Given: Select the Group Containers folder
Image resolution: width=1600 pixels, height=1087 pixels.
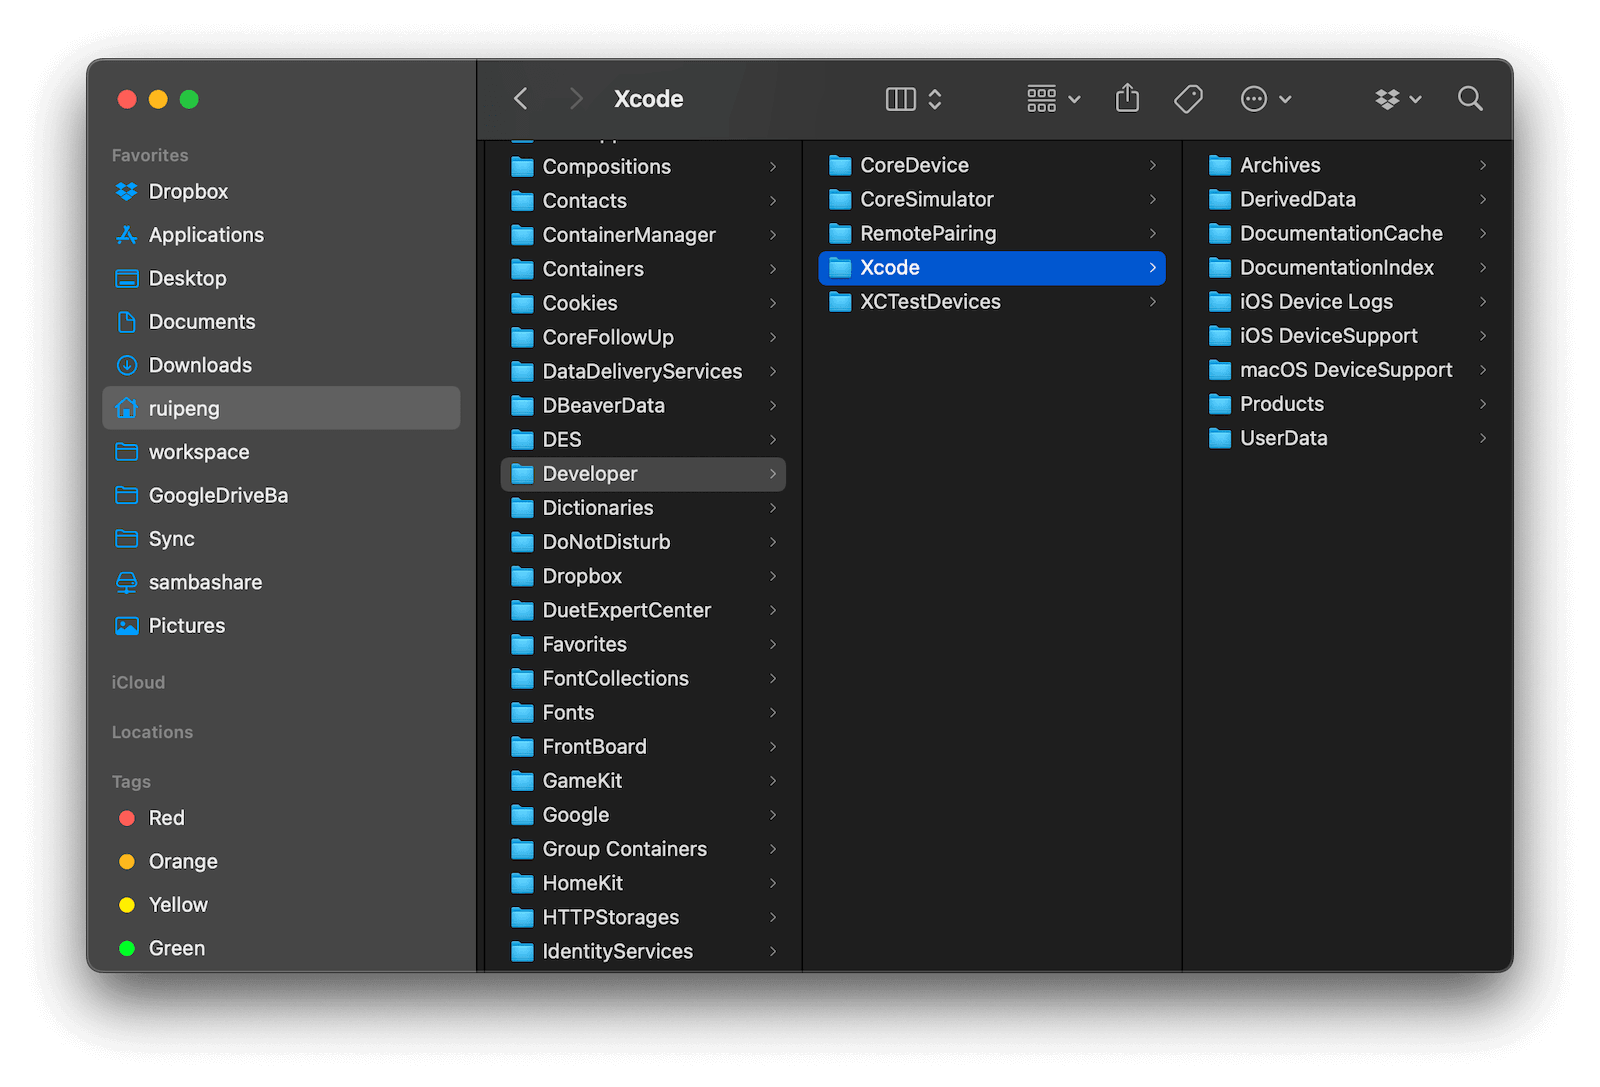Looking at the screenshot, I should pos(643,849).
